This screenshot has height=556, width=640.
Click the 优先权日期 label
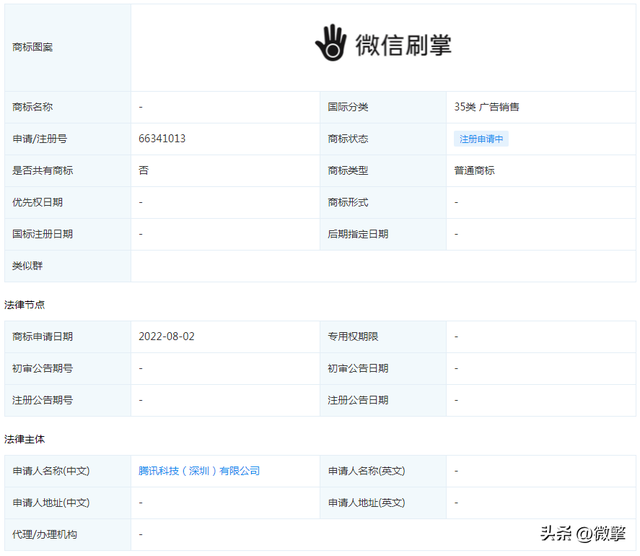click(38, 202)
